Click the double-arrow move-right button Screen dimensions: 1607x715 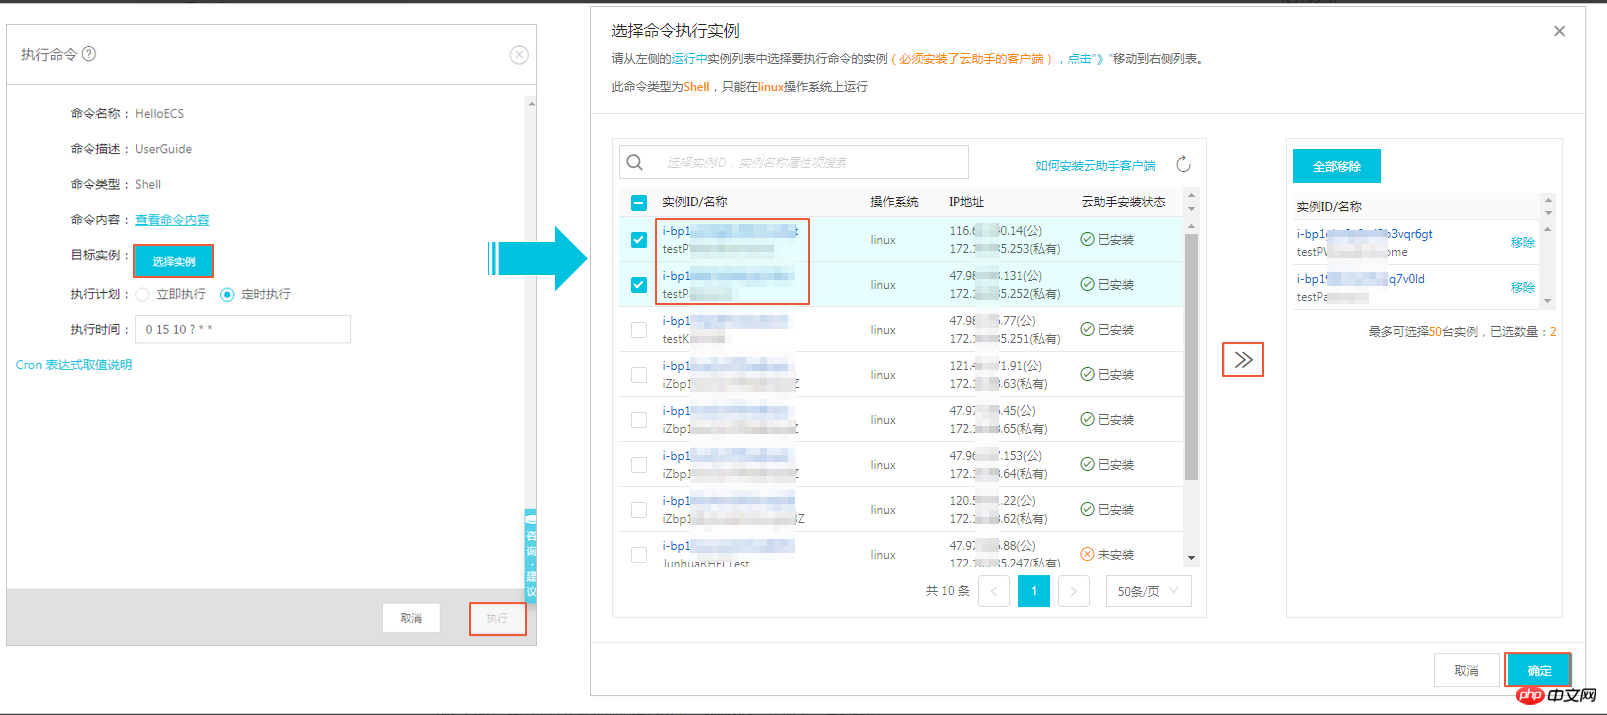(1243, 360)
